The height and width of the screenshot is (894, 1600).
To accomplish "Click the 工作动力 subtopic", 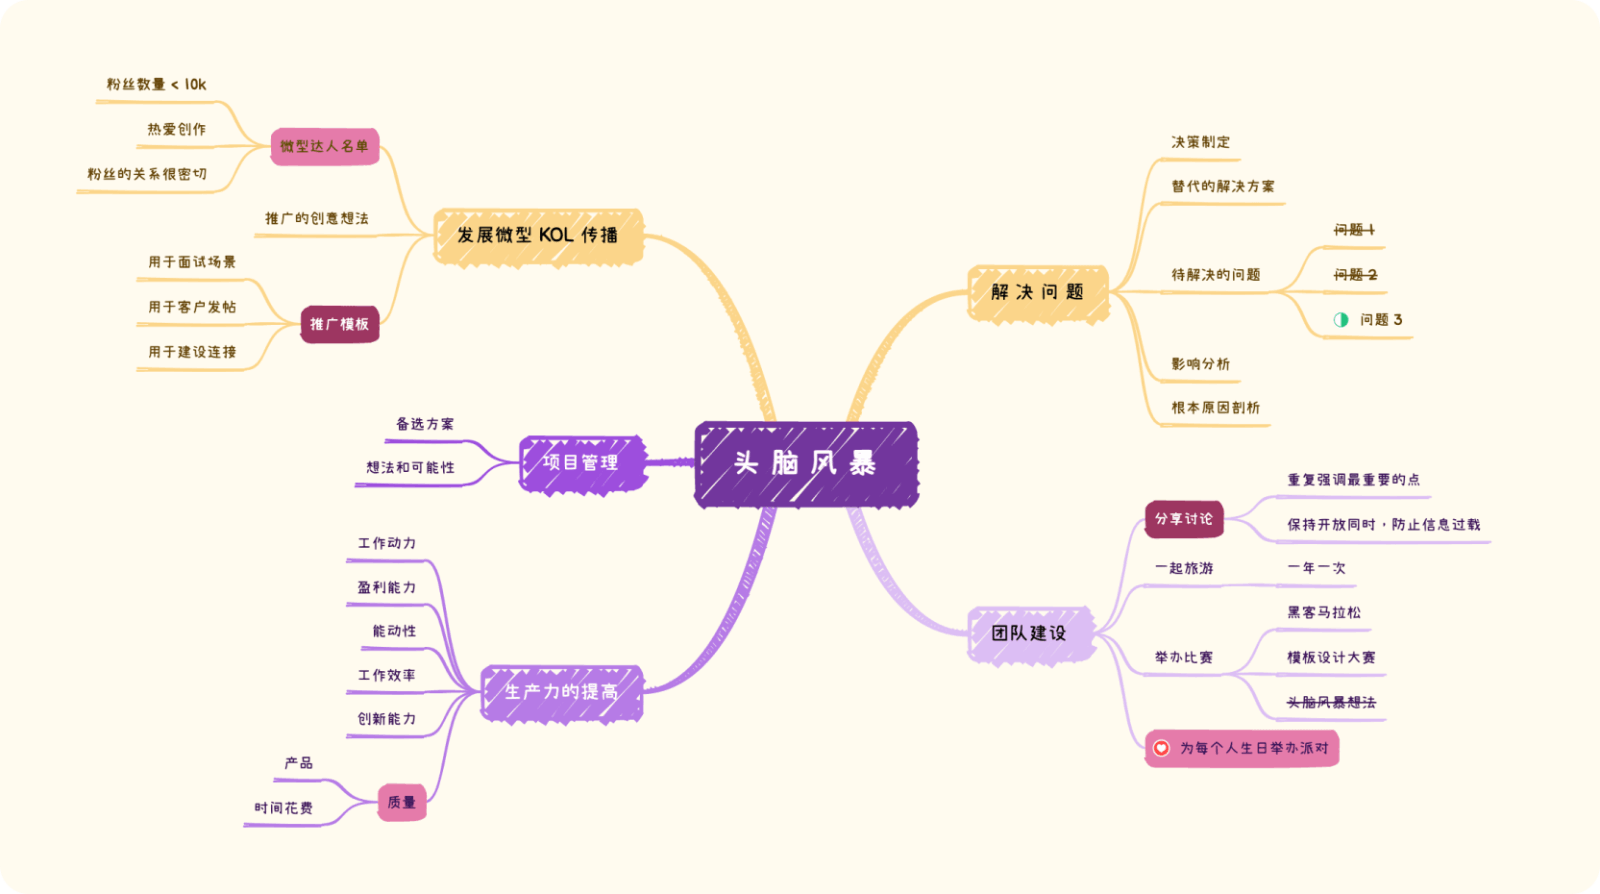I will (x=387, y=544).
